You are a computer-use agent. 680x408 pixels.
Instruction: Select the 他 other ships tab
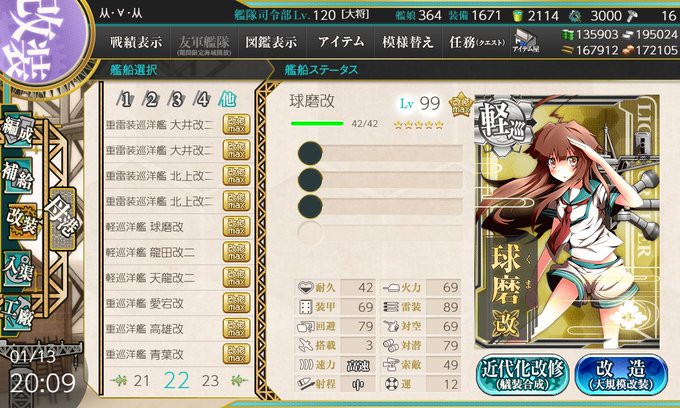227,100
